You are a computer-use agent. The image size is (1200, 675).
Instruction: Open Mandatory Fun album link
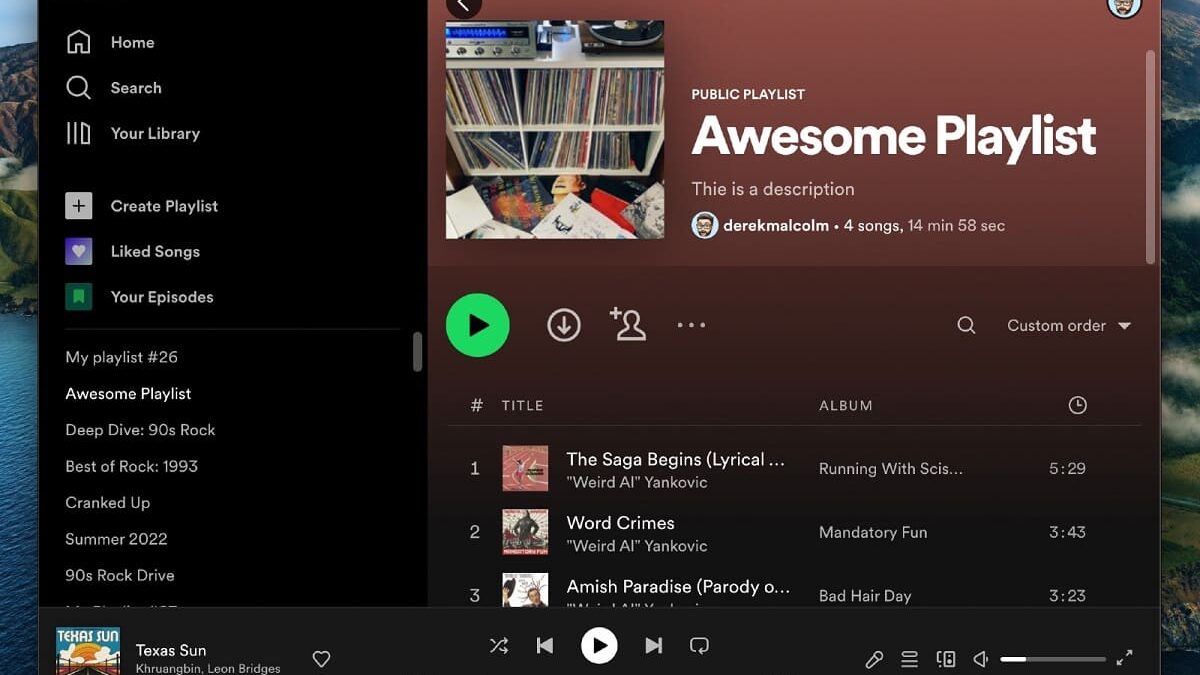873,533
